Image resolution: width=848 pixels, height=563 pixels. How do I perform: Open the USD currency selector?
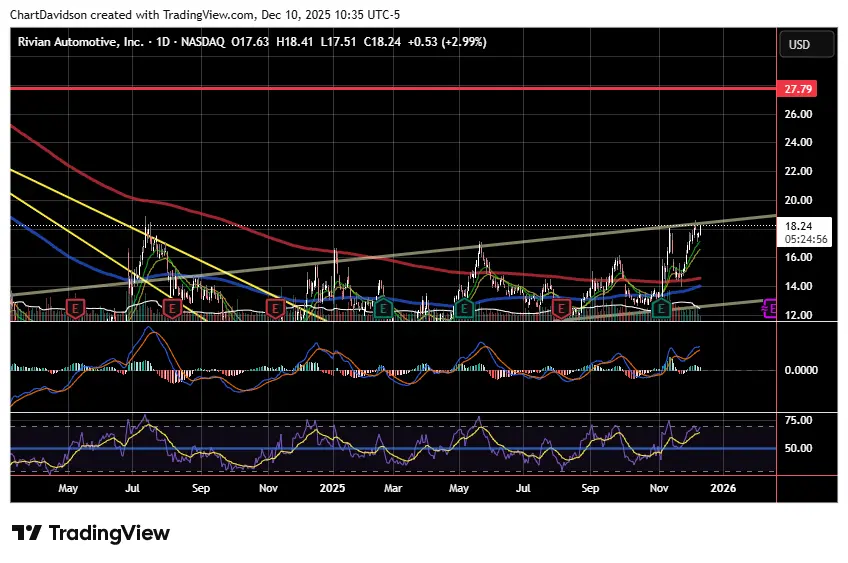(x=806, y=44)
